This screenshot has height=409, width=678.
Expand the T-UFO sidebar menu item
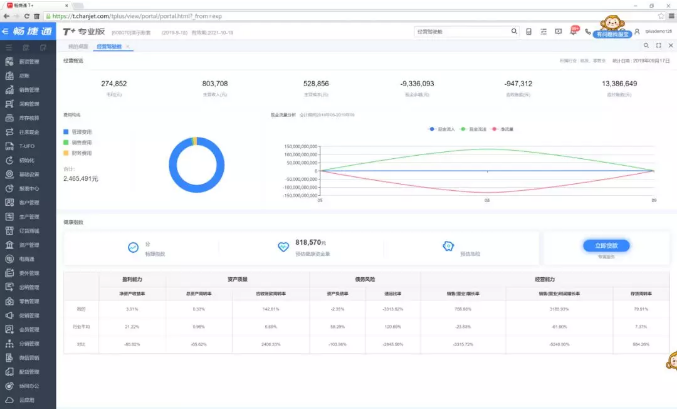click(27, 145)
